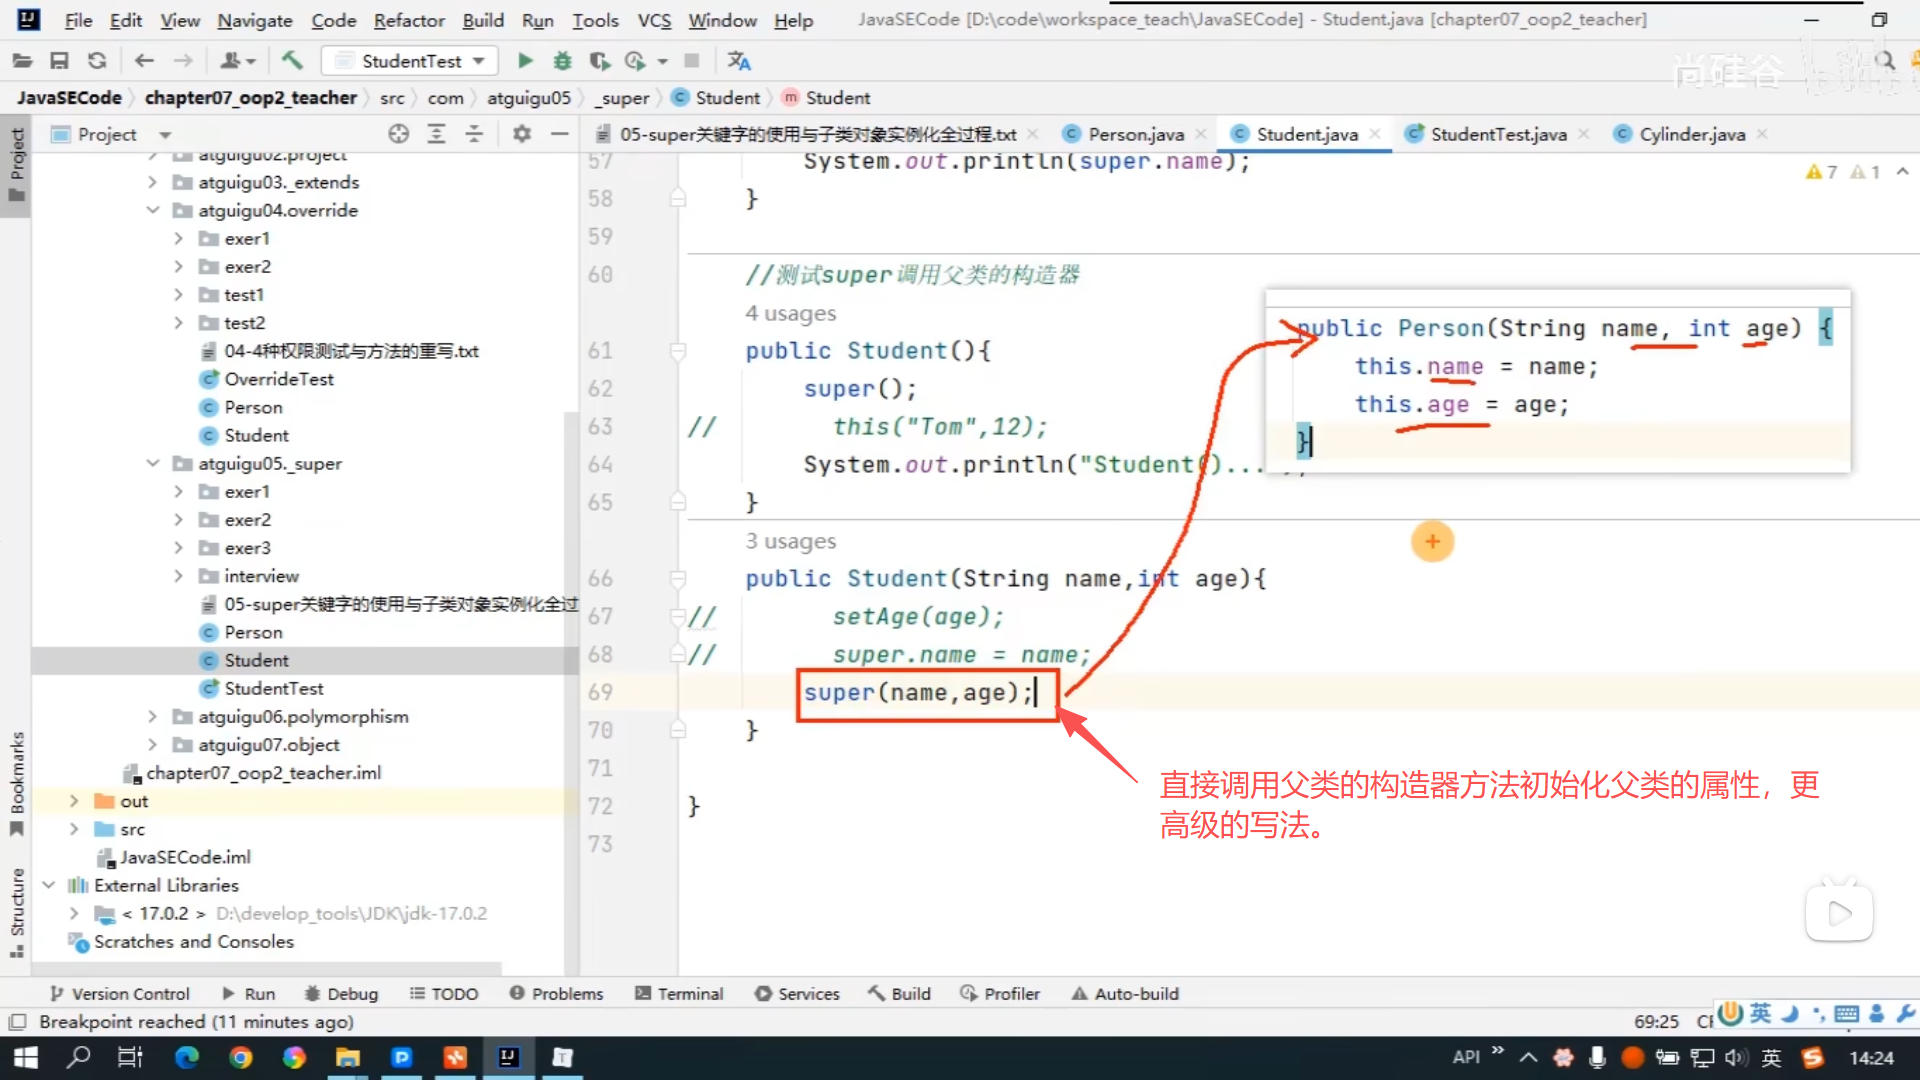Click the Build project hammer icon
The image size is (1920, 1080).
point(292,61)
